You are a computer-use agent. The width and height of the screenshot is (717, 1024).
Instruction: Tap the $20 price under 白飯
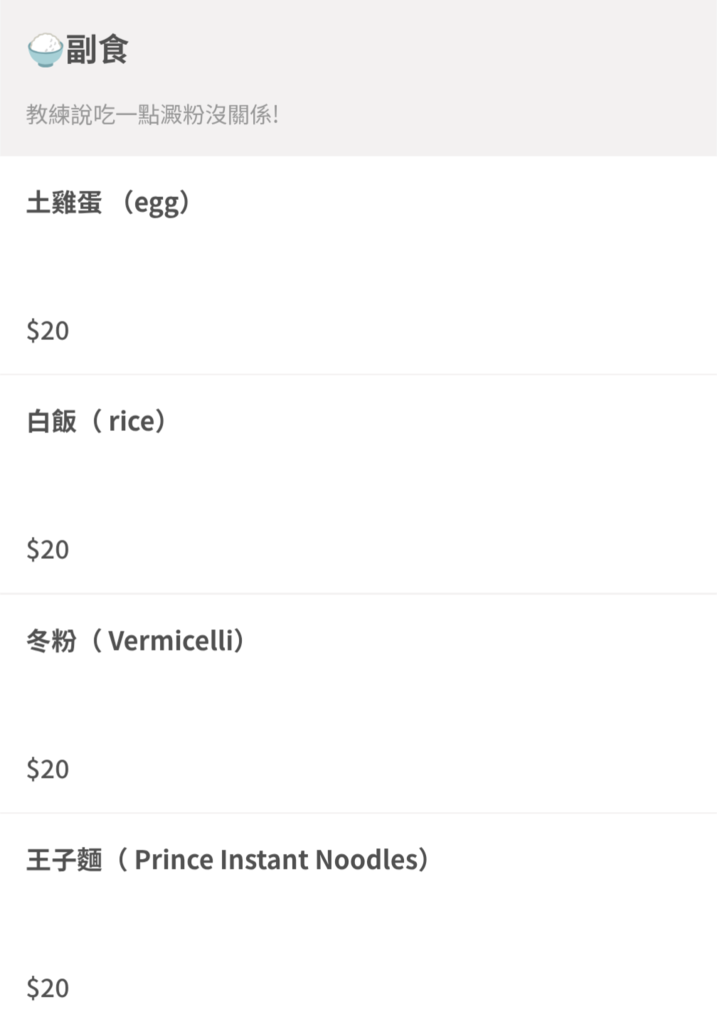point(48,550)
